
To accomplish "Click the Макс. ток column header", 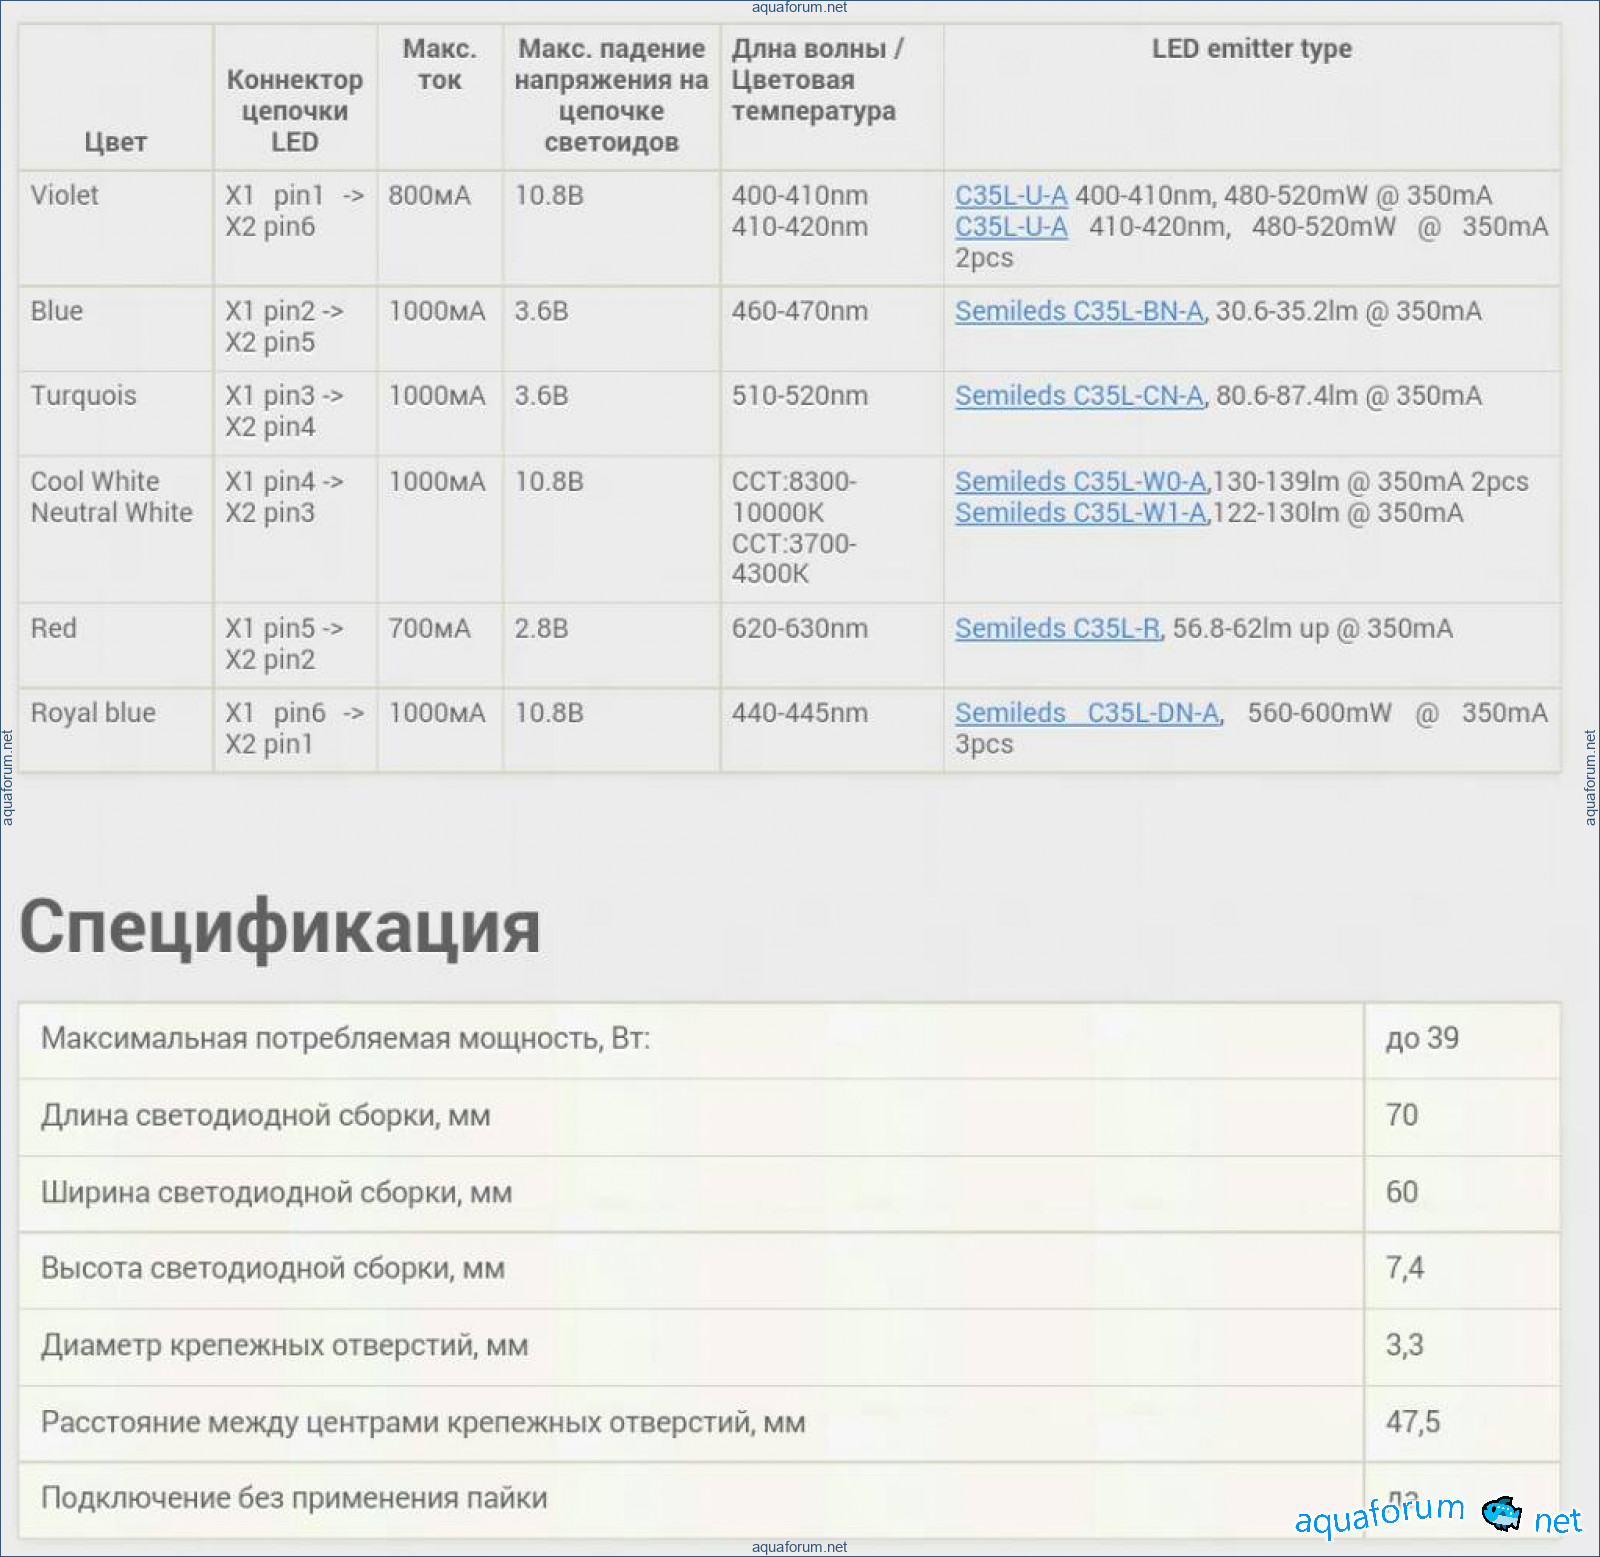I will click(439, 64).
